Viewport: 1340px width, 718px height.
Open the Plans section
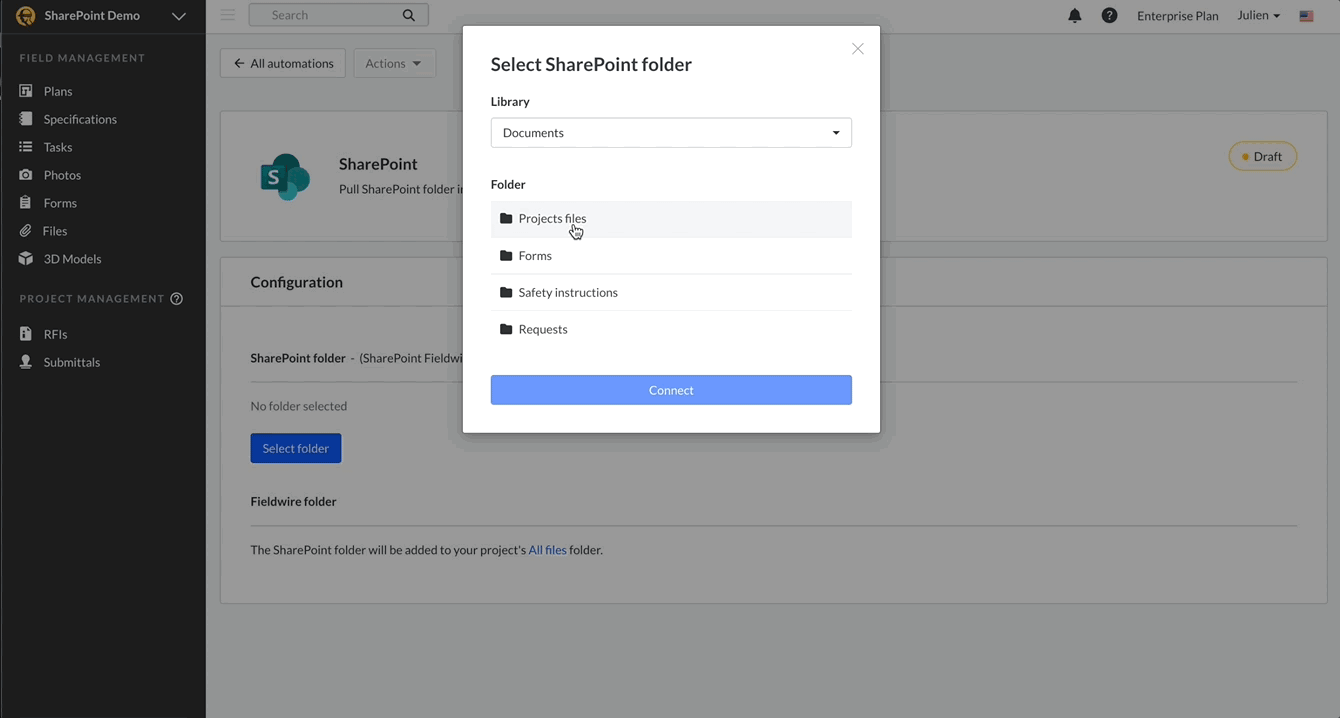[x=57, y=90]
